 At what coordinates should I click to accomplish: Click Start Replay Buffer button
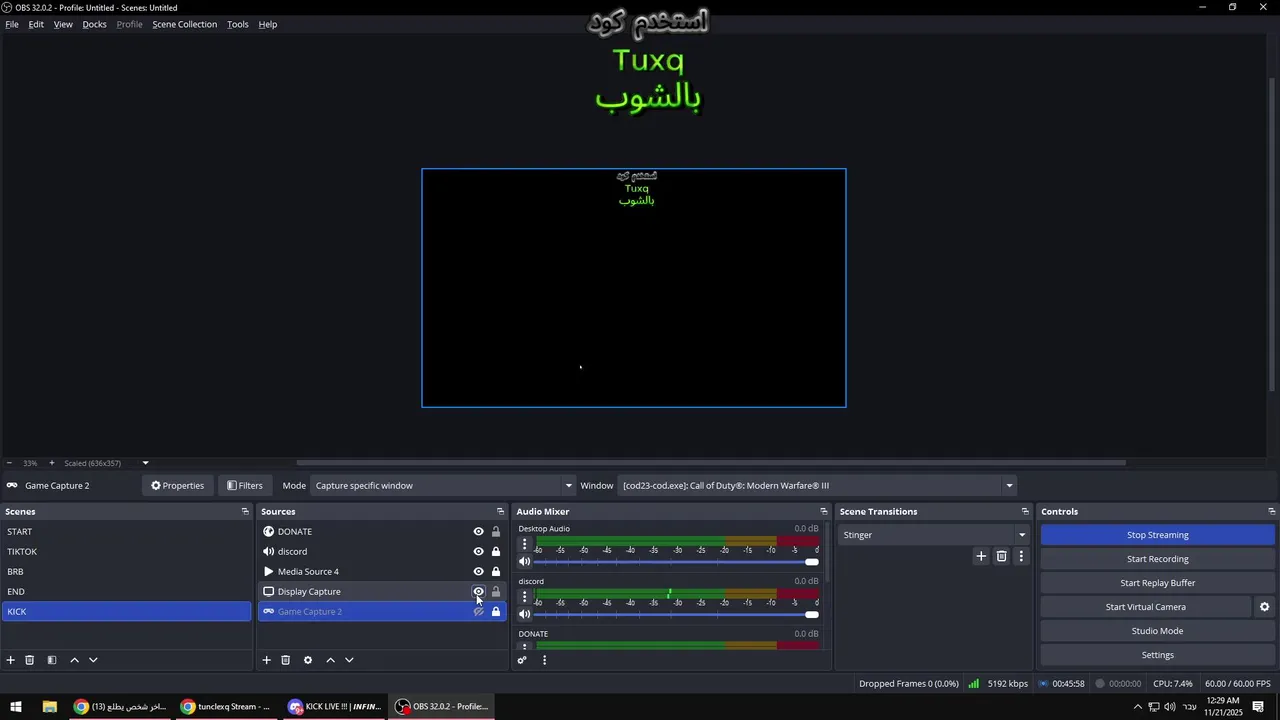(1157, 583)
